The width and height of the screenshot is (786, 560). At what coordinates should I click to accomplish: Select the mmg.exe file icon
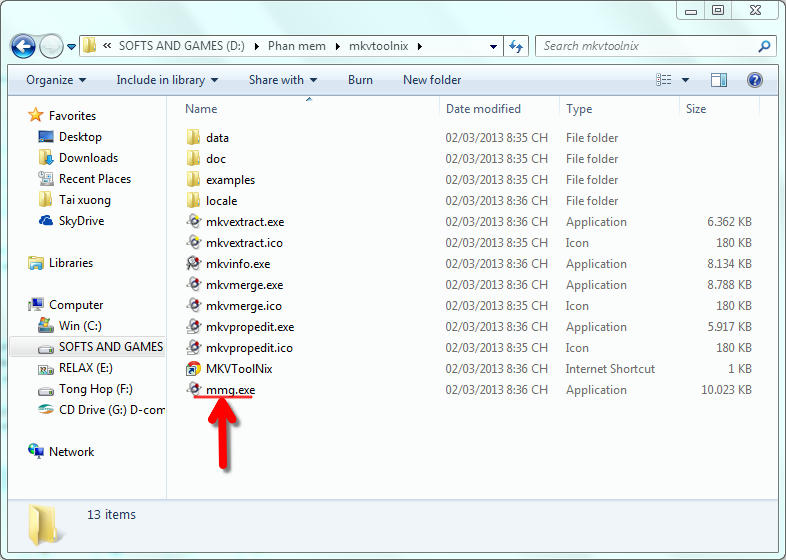coord(193,389)
